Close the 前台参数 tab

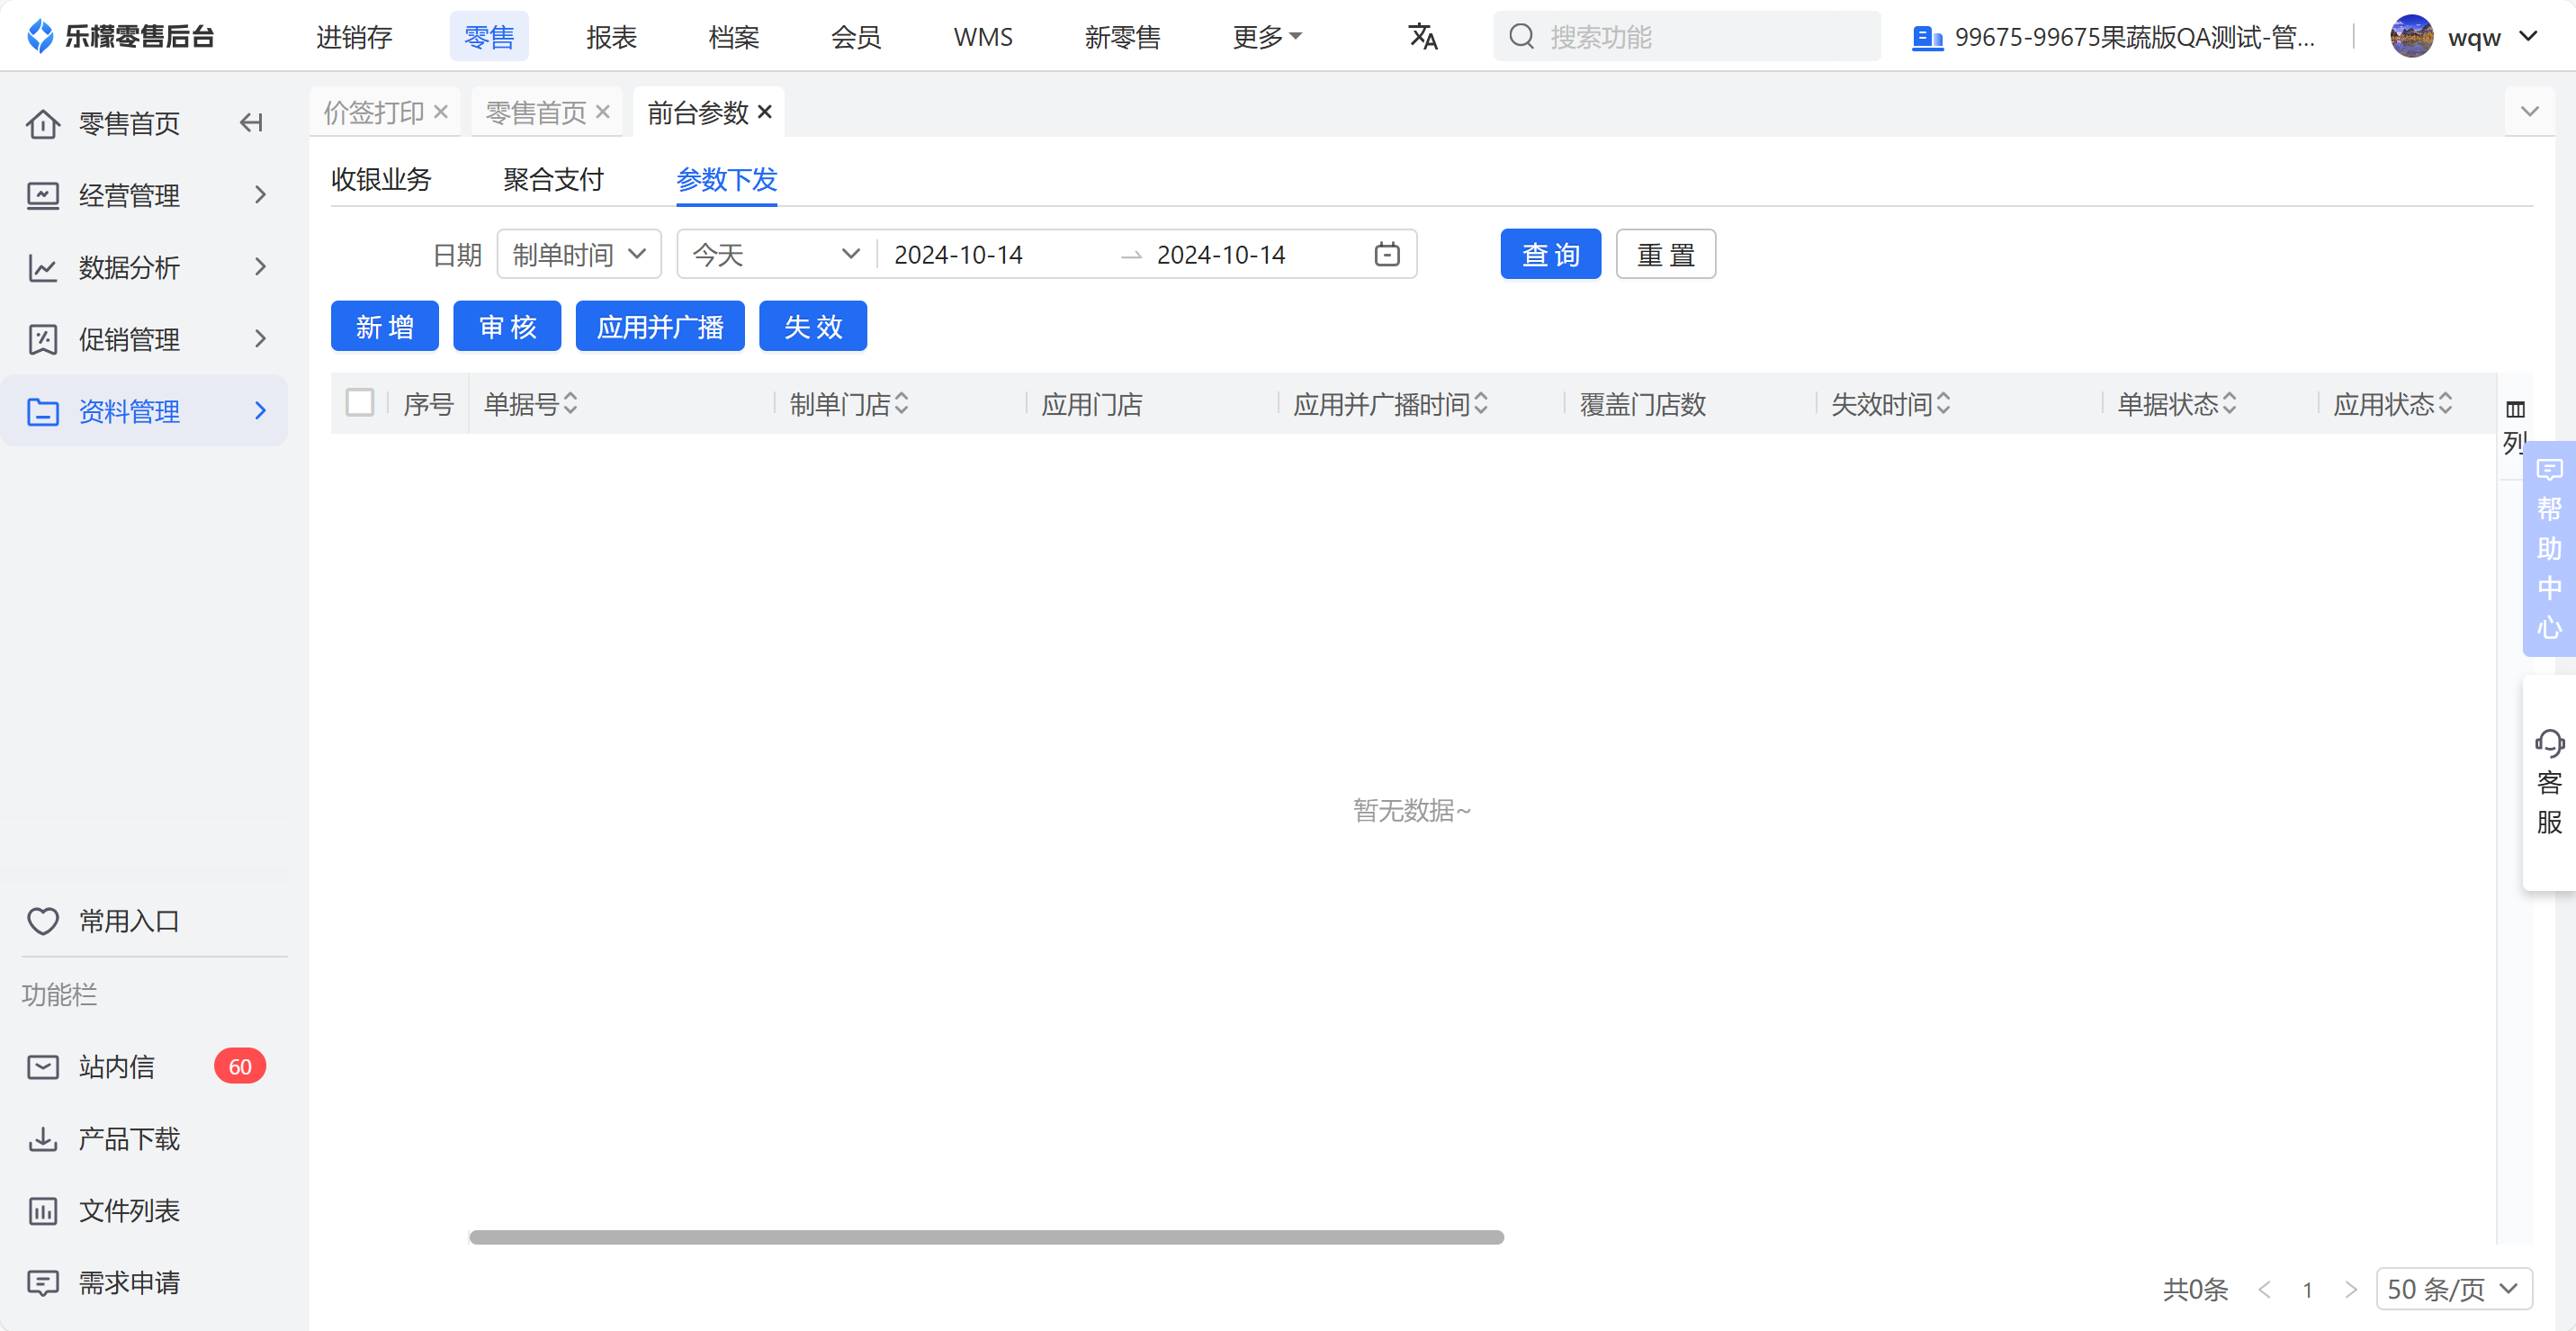coord(764,111)
